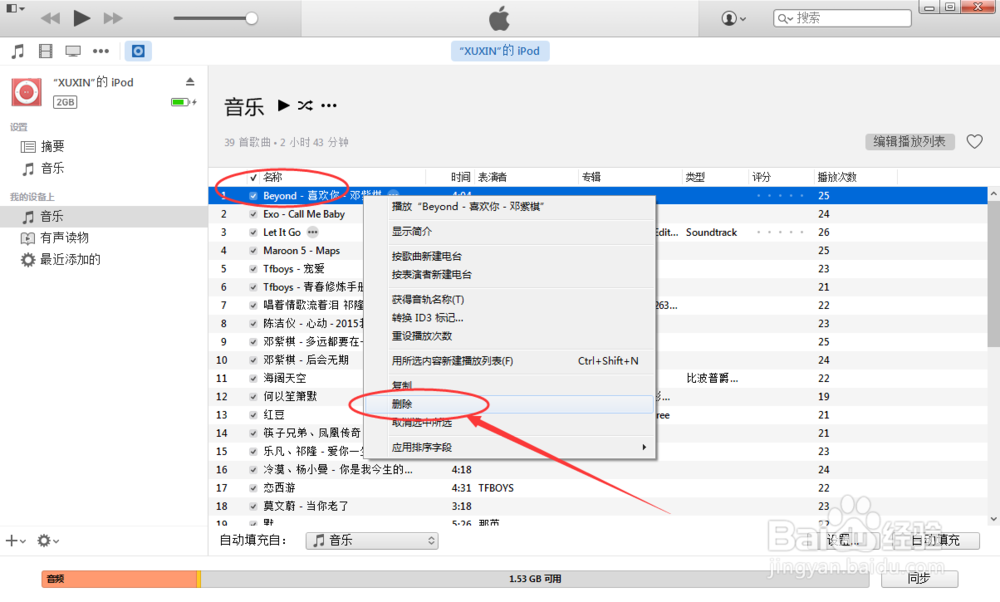This screenshot has width=1000, height=602.
Task: Uncheck Beyond - 喜欢你 song checkbox
Action: click(x=253, y=196)
